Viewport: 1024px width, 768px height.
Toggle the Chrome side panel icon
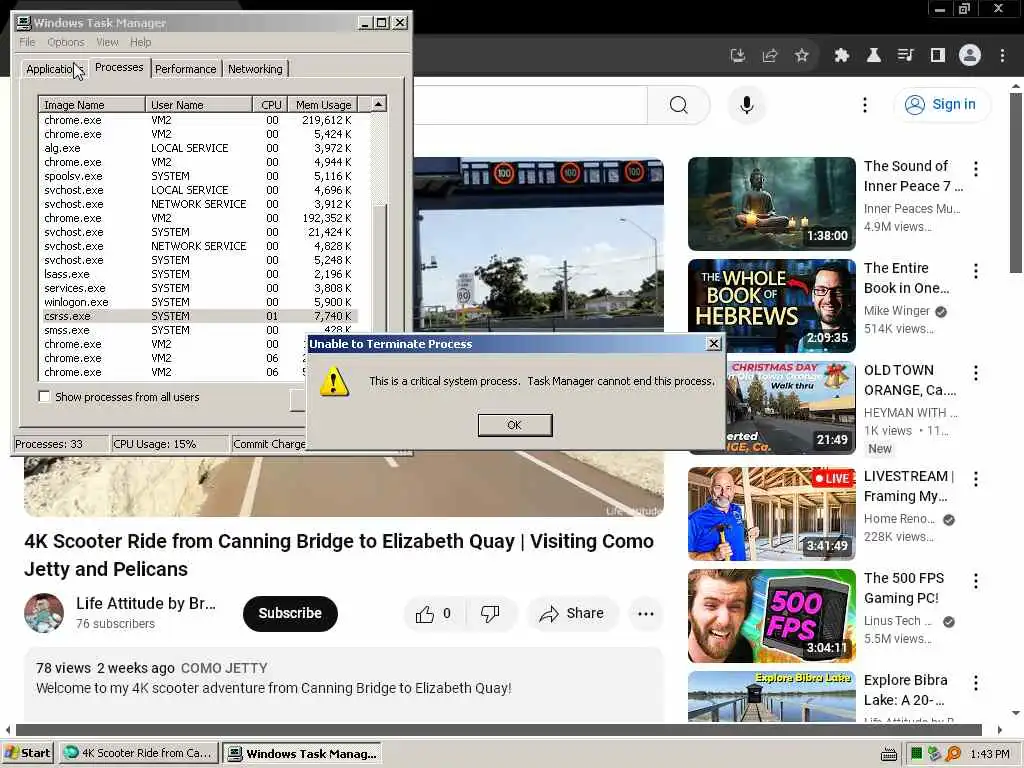coord(938,56)
